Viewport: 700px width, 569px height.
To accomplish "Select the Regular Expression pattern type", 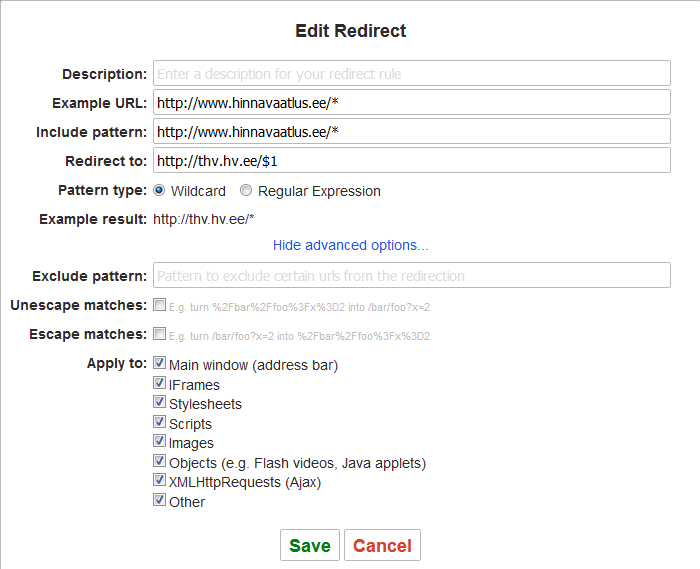I will [x=246, y=191].
